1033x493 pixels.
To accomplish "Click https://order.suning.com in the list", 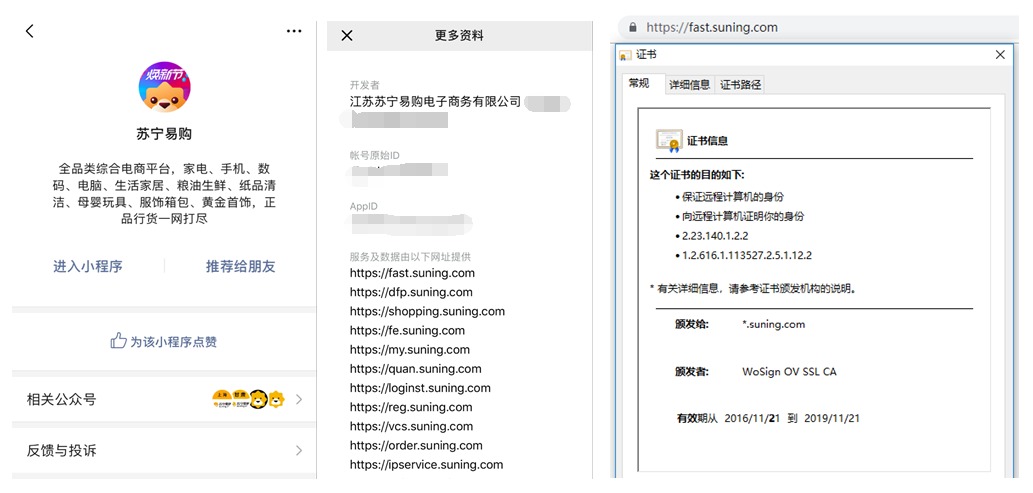I will (416, 445).
